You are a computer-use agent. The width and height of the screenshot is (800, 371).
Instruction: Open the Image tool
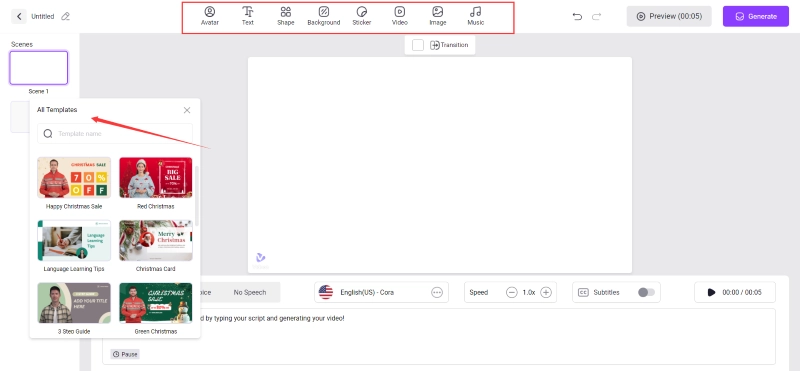pyautogui.click(x=438, y=16)
